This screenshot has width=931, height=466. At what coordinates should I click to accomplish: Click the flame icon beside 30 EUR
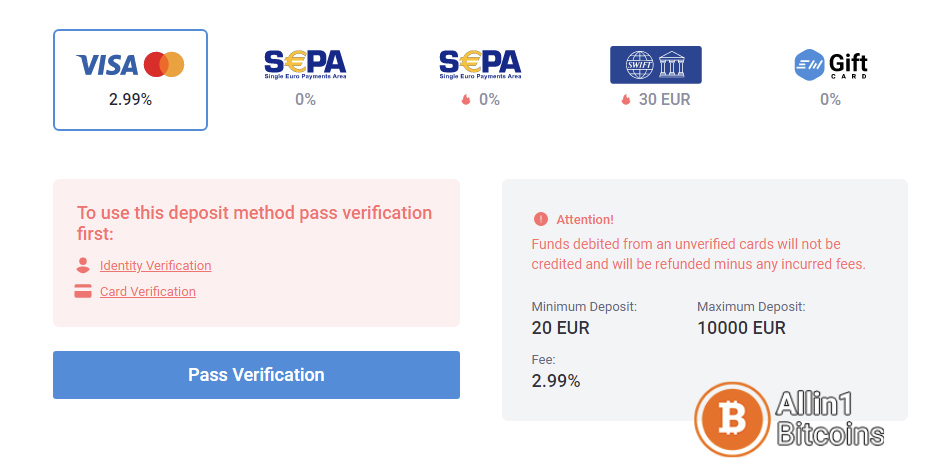[x=626, y=100]
